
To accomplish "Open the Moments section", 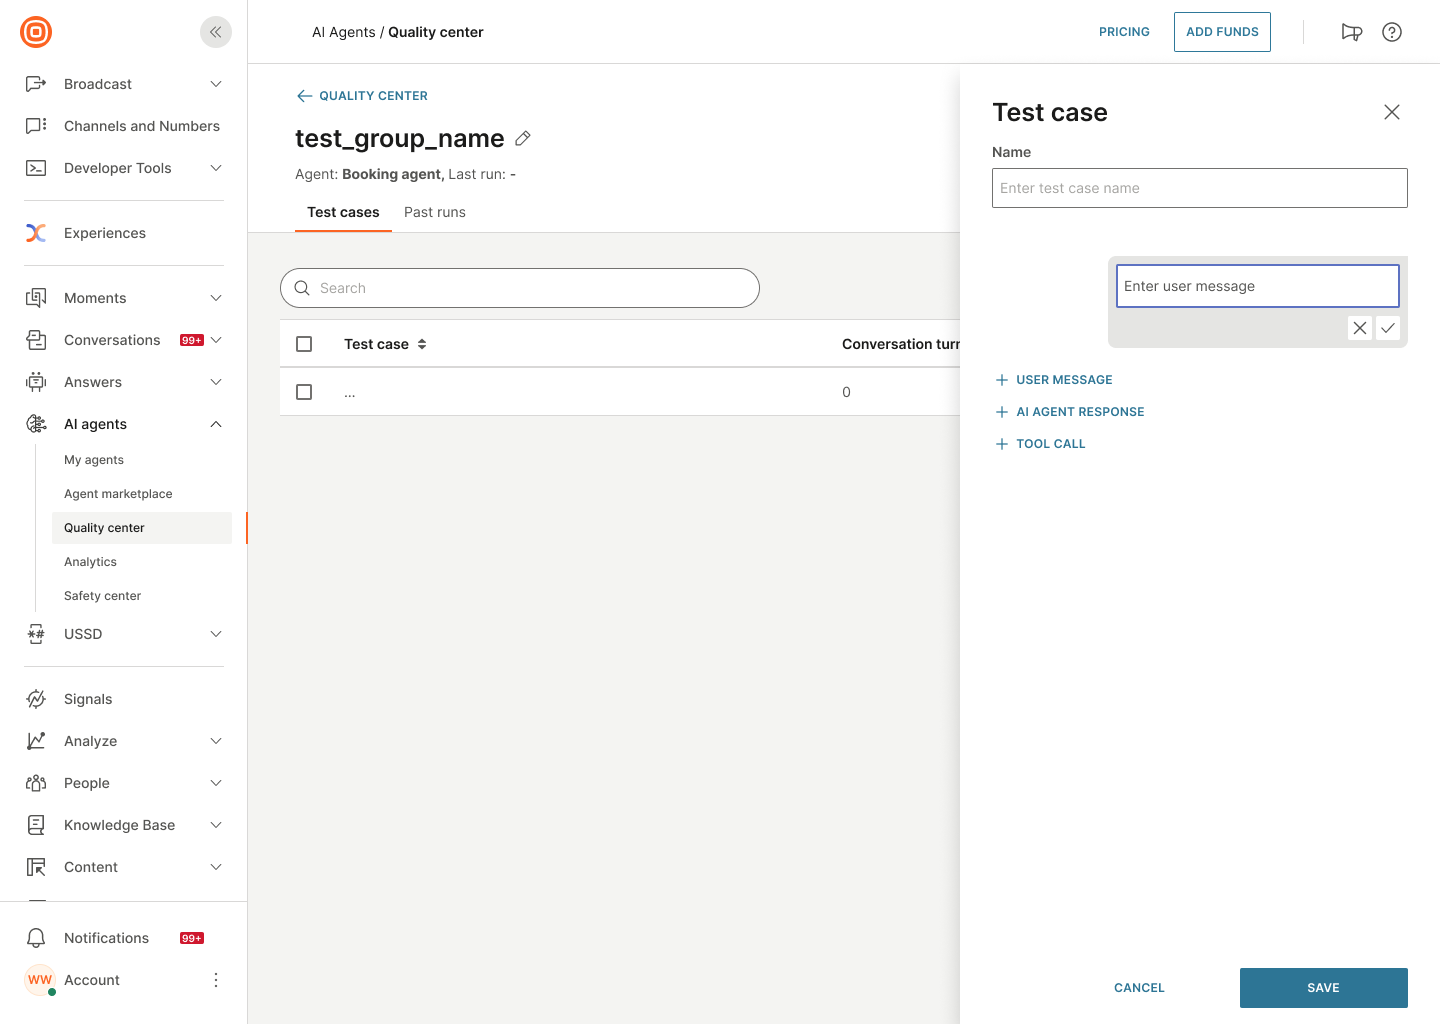I will 95,298.
